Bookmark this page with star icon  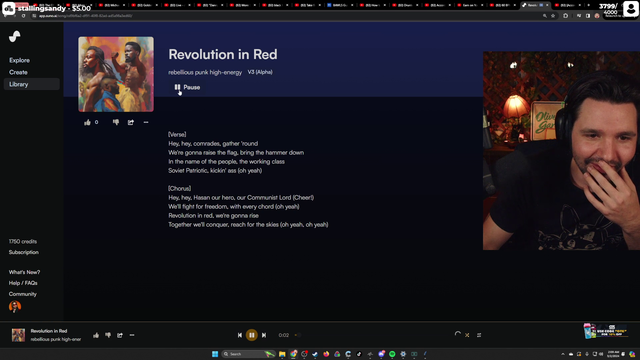coord(553,16)
